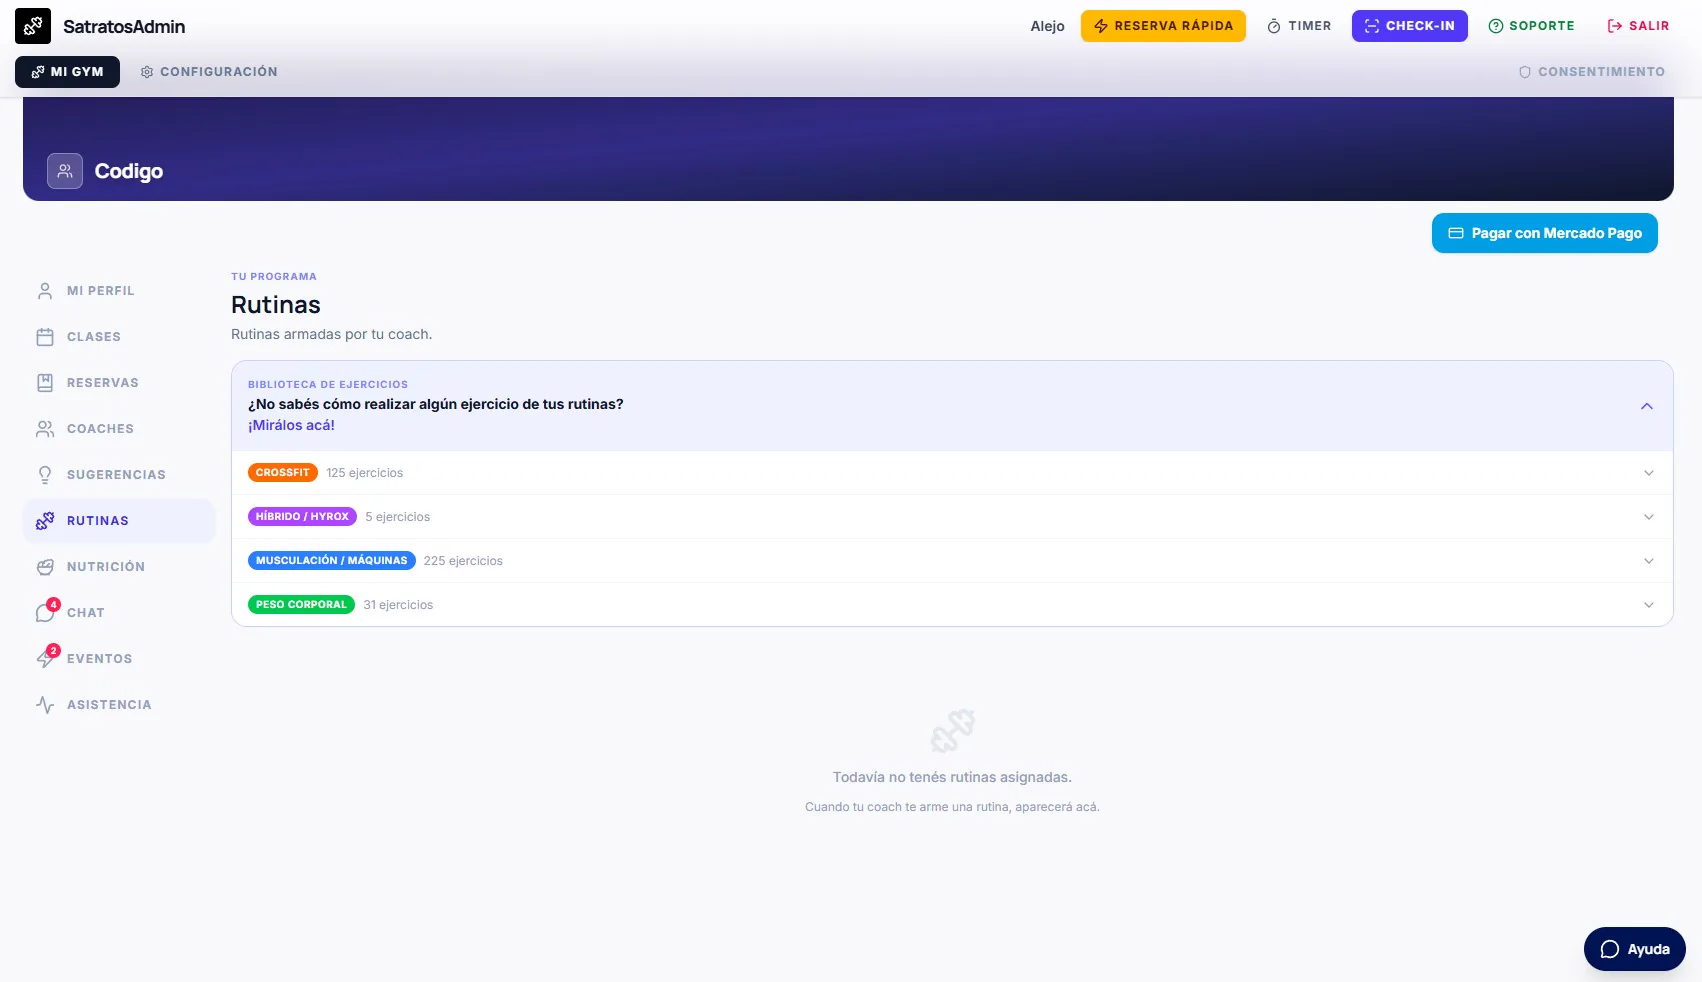This screenshot has height=982, width=1702.
Task: Click the Codigo group avatar icon
Action: pos(65,171)
